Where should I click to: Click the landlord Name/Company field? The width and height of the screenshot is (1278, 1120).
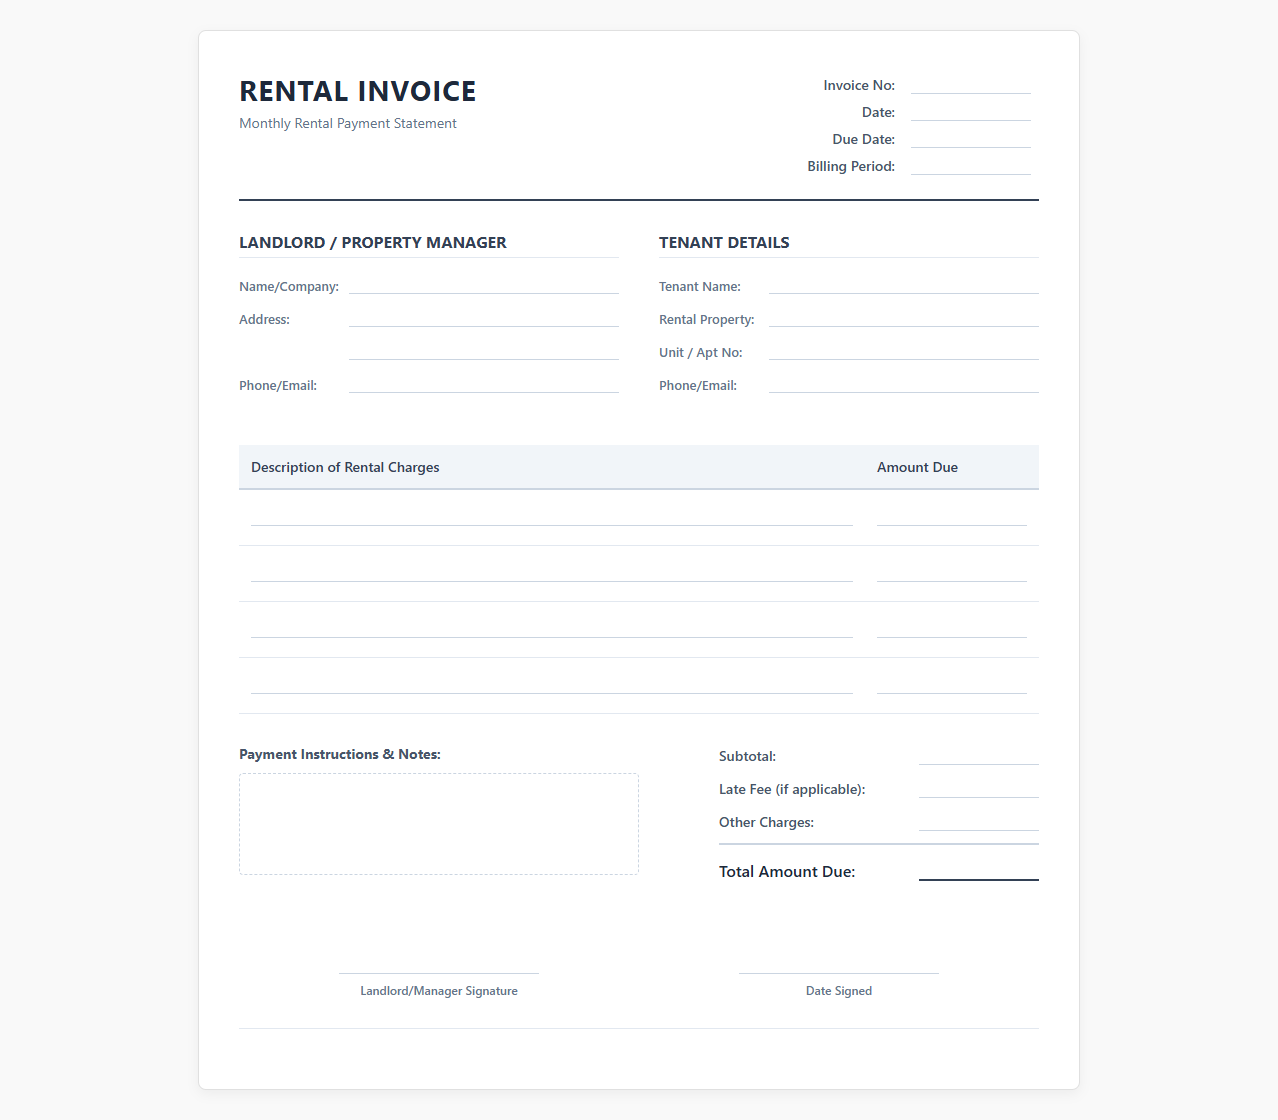(x=484, y=284)
